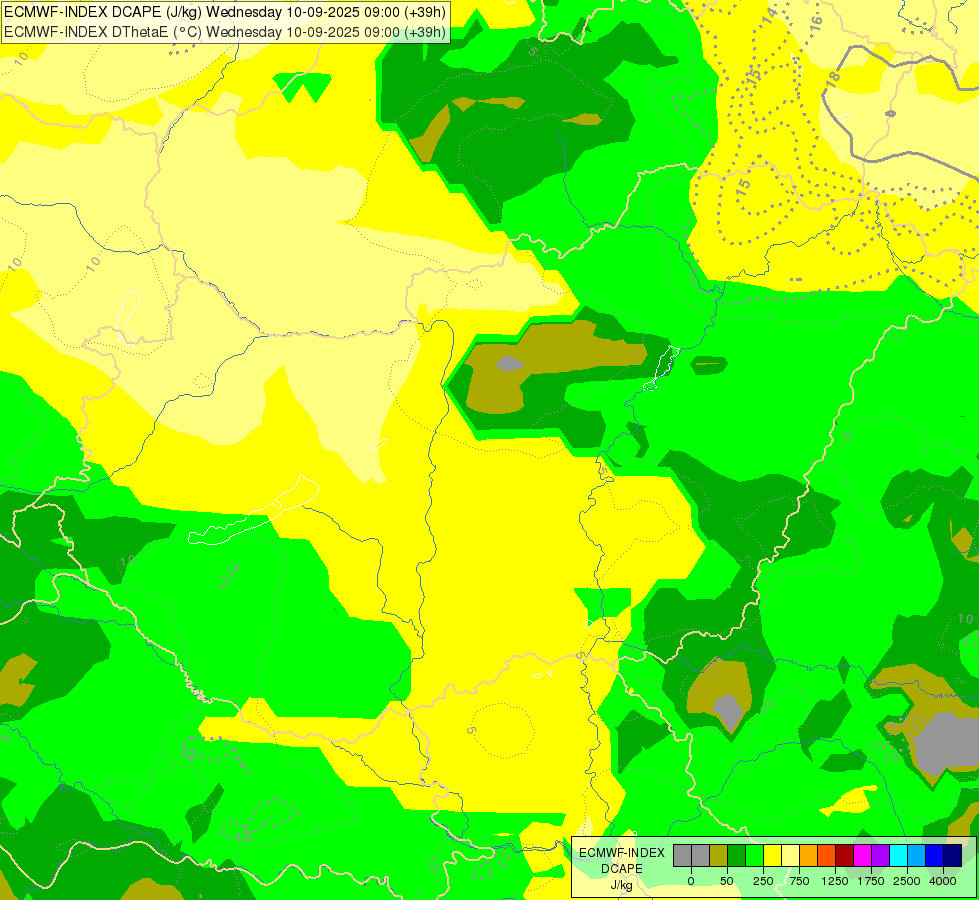Click the navy legend swatch
The width and height of the screenshot is (979, 900).
953,856
